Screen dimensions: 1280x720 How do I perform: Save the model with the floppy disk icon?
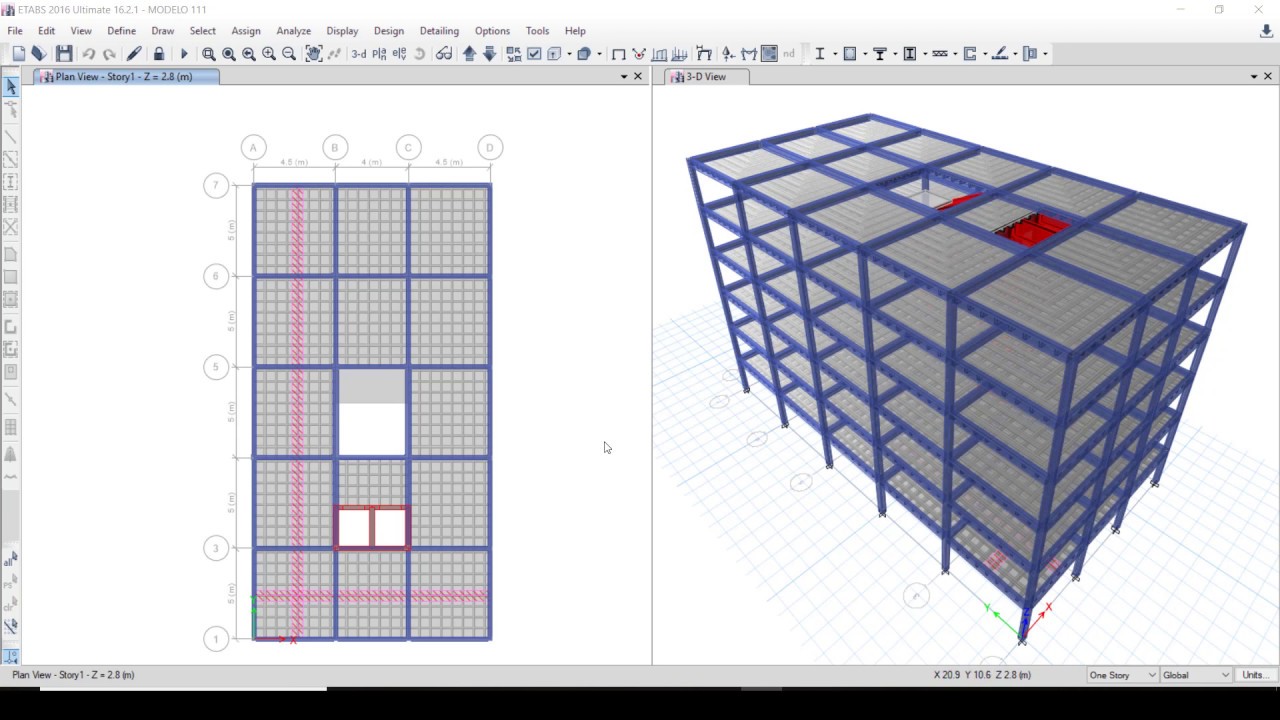pos(64,54)
